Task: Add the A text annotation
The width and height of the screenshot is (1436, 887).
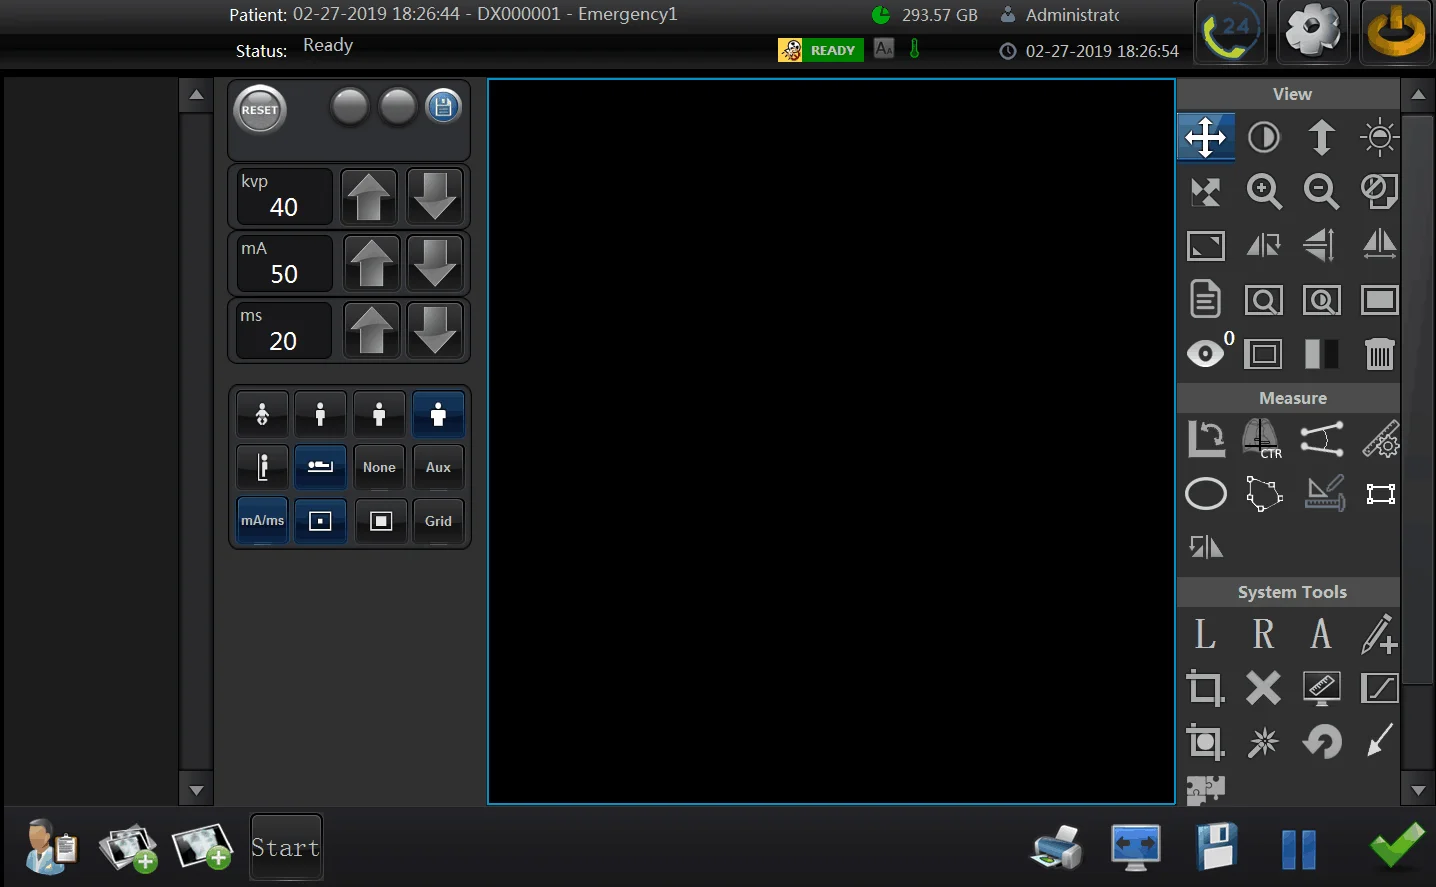Action: pyautogui.click(x=1322, y=634)
